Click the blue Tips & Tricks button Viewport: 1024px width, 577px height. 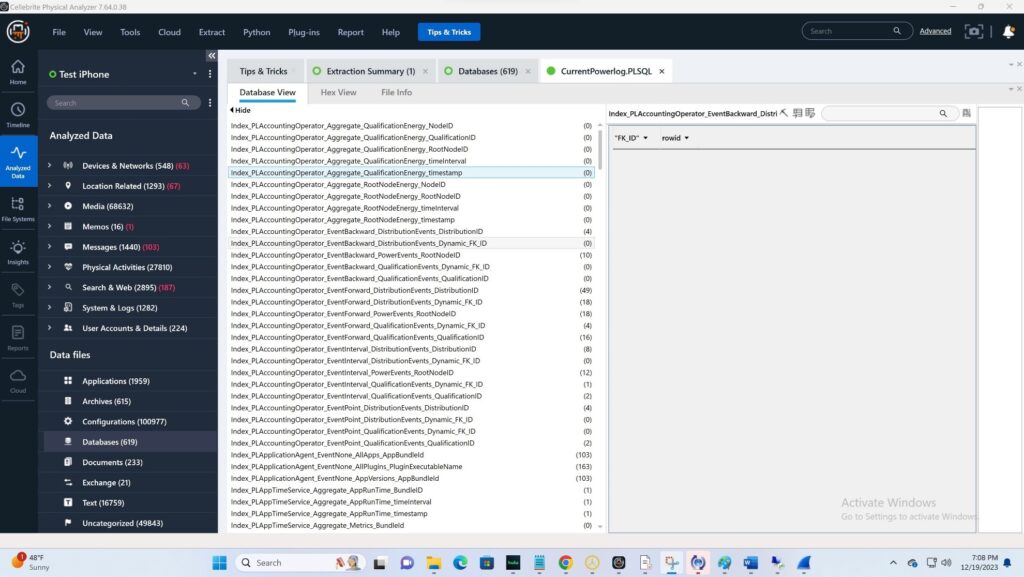click(x=449, y=32)
